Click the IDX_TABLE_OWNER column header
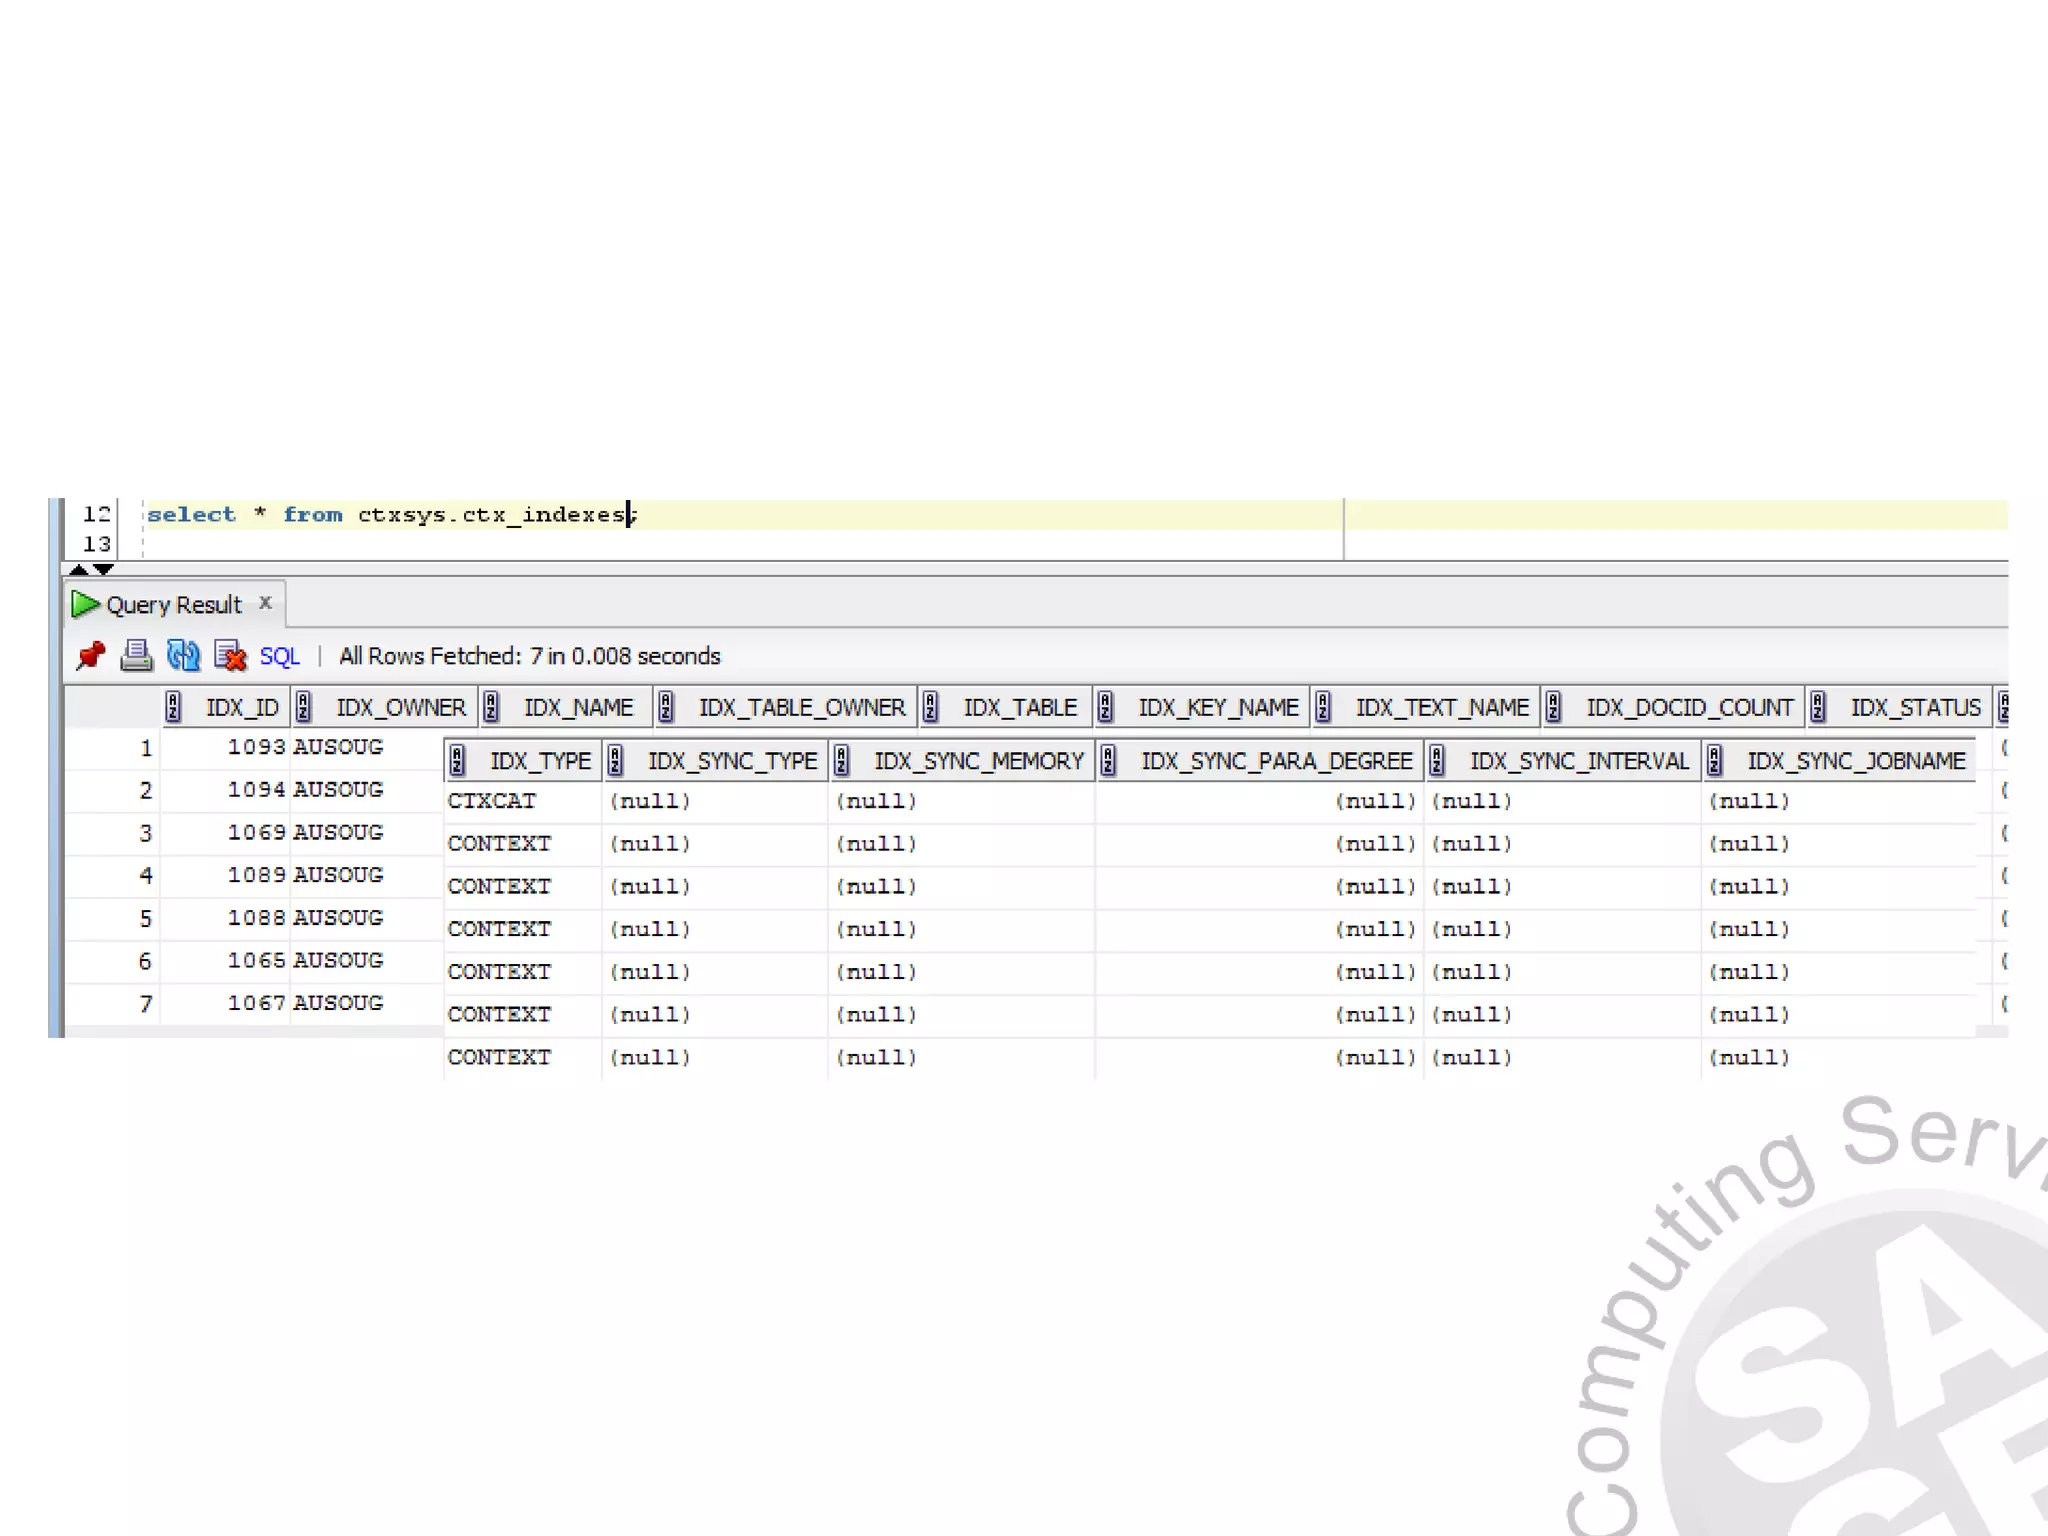The height and width of the screenshot is (1536, 2048). pos(801,707)
